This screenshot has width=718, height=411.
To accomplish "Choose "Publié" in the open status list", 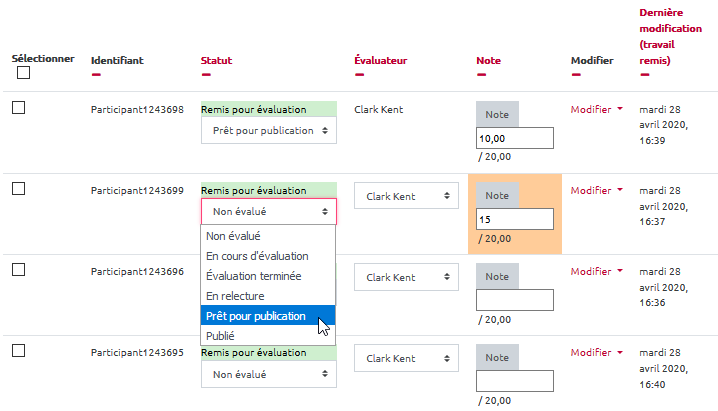I will click(x=220, y=336).
